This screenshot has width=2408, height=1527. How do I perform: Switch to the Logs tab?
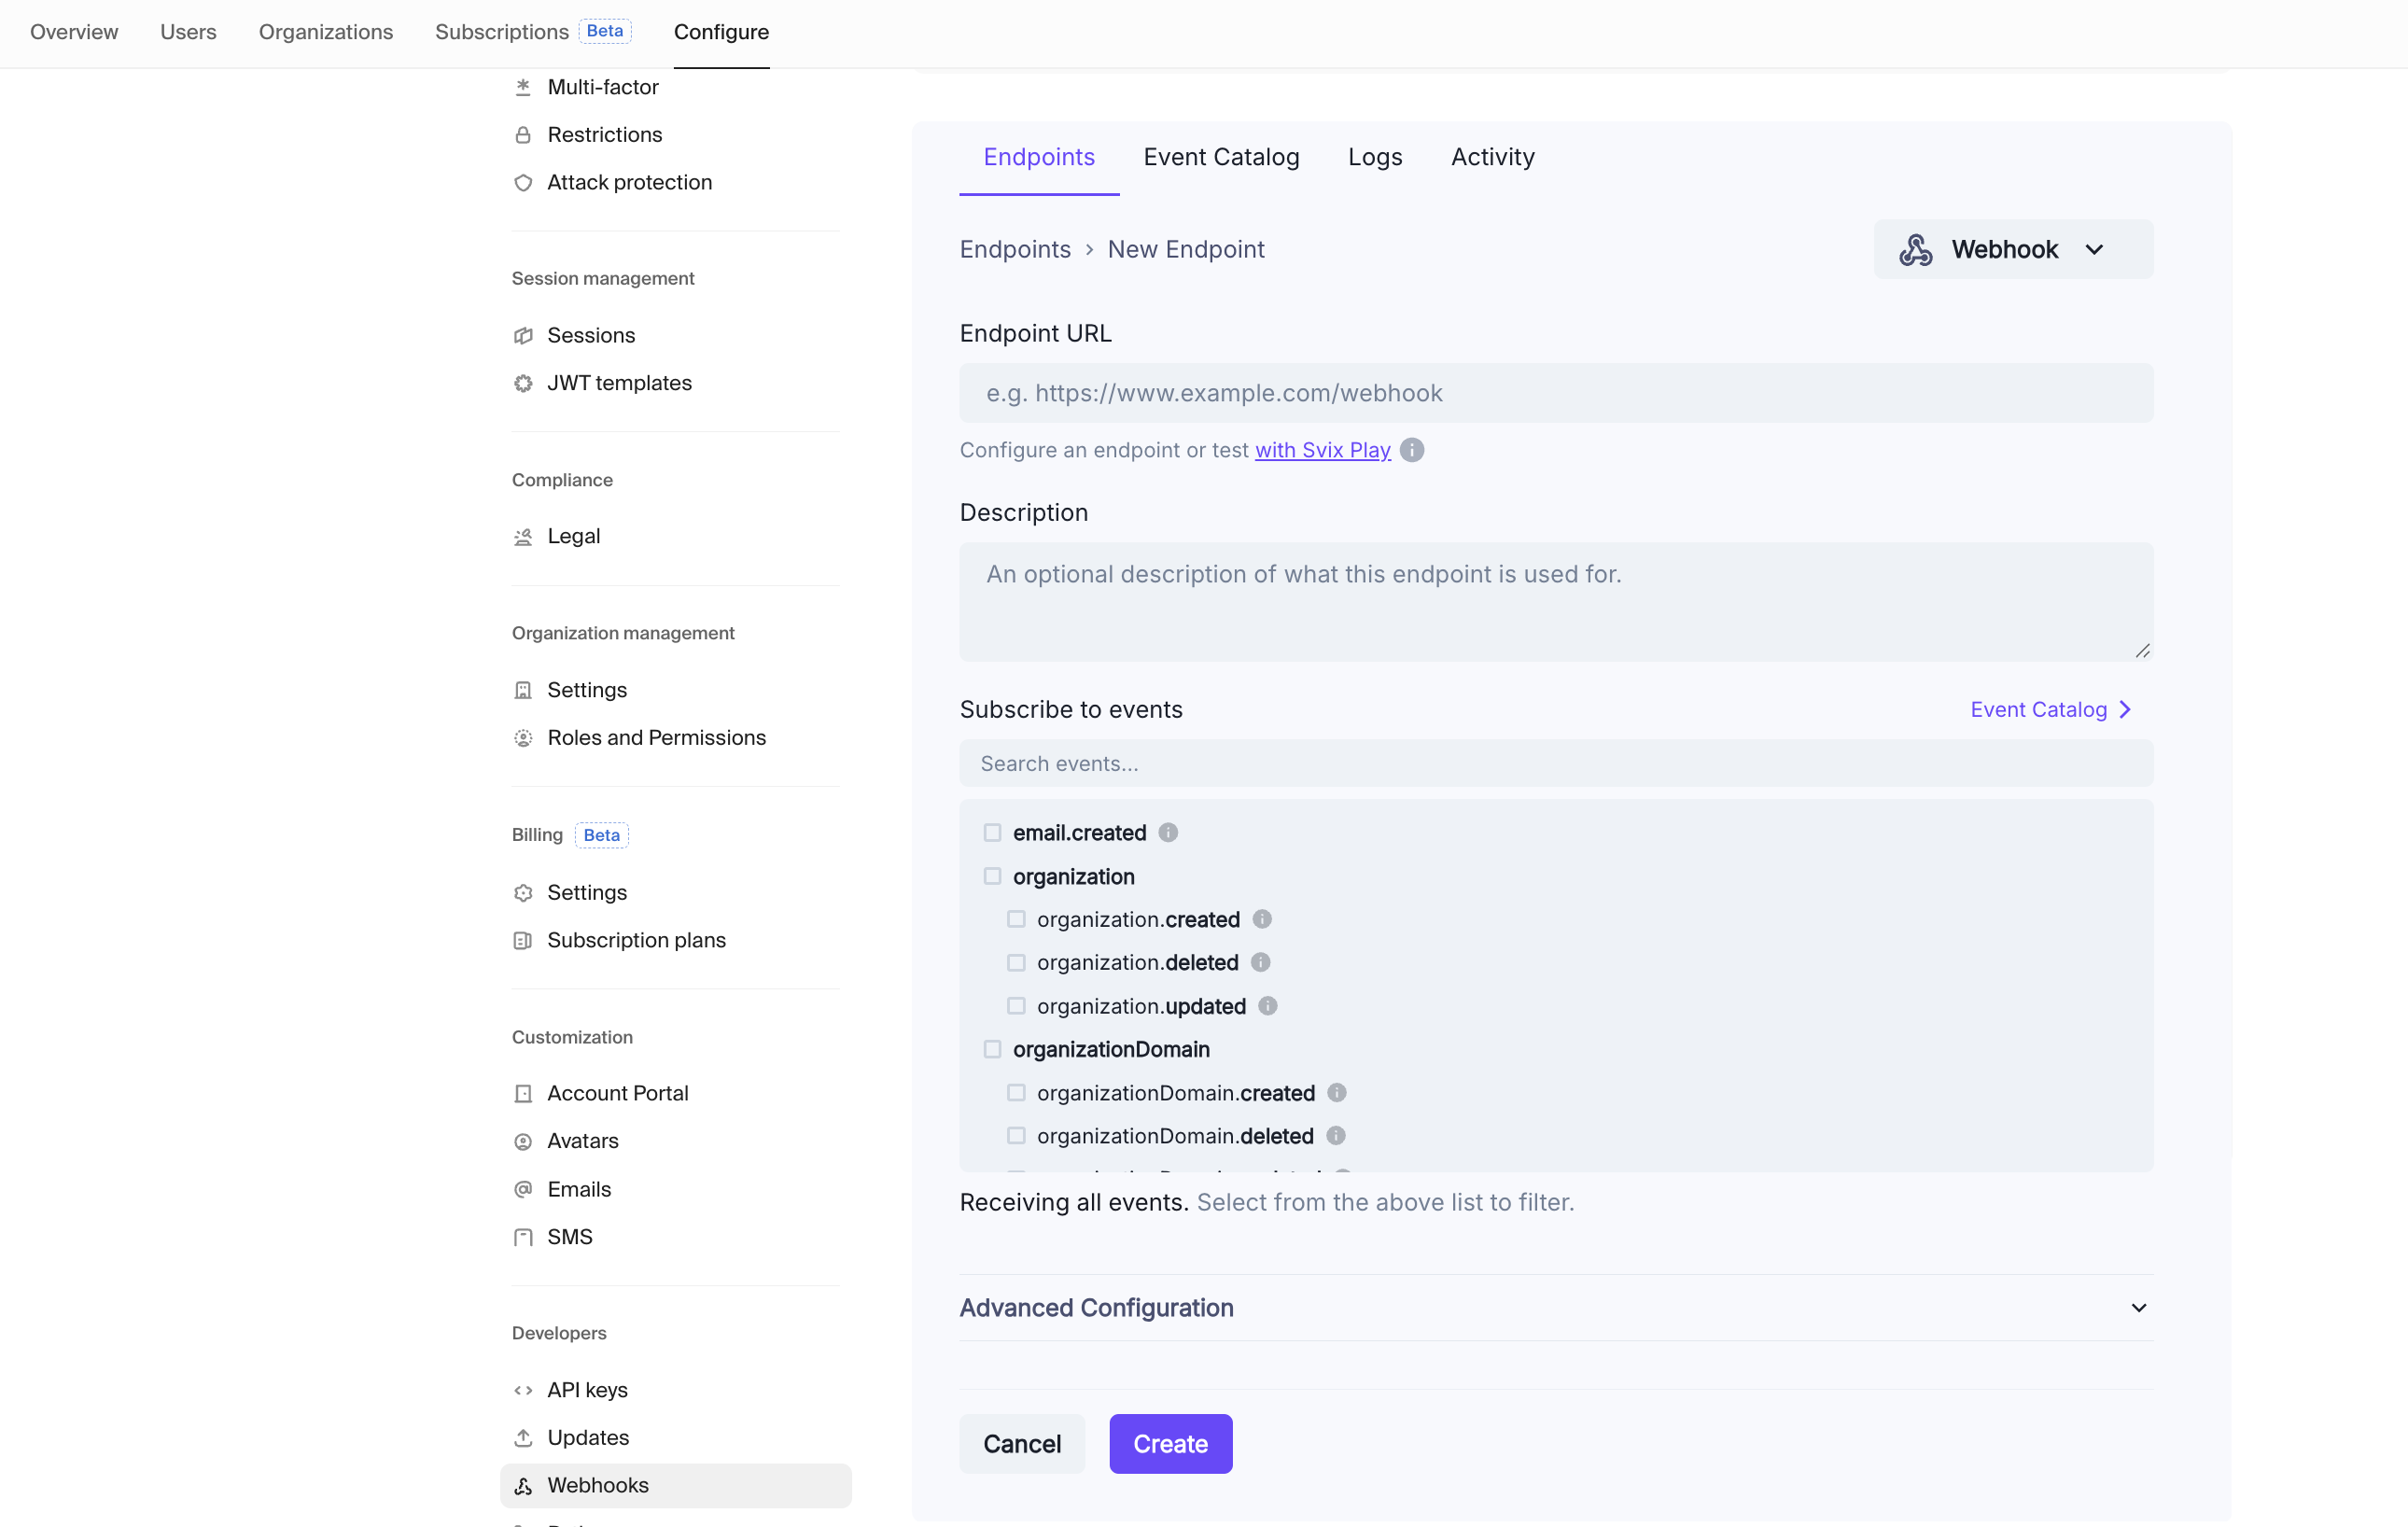1374,157
